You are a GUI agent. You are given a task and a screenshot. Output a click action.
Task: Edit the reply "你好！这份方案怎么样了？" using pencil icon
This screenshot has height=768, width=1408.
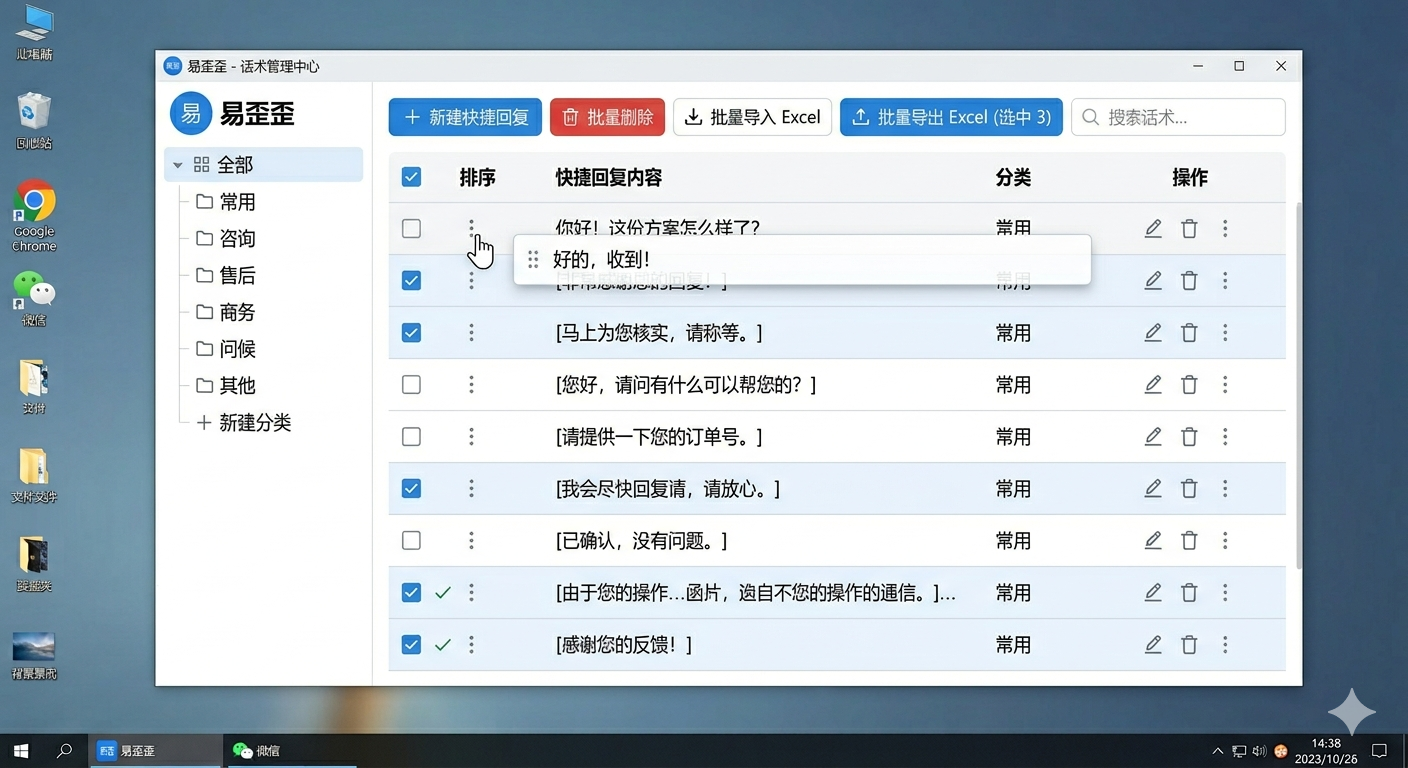click(1153, 228)
